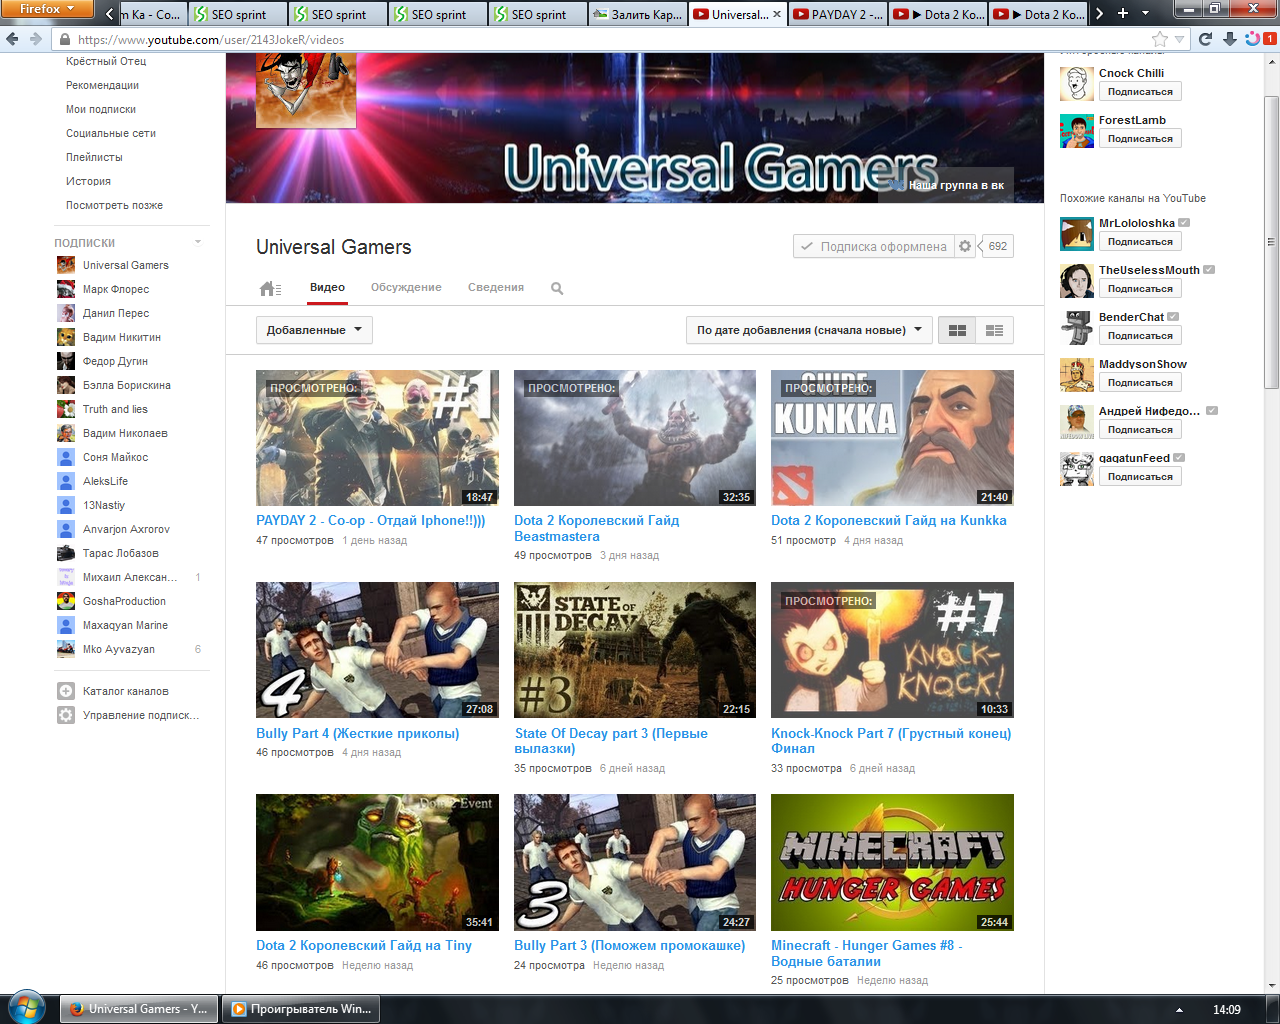Image resolution: width=1280 pixels, height=1024 pixels.
Task: Click GoshaProduction avatar in subscriptions
Action: [x=66, y=601]
